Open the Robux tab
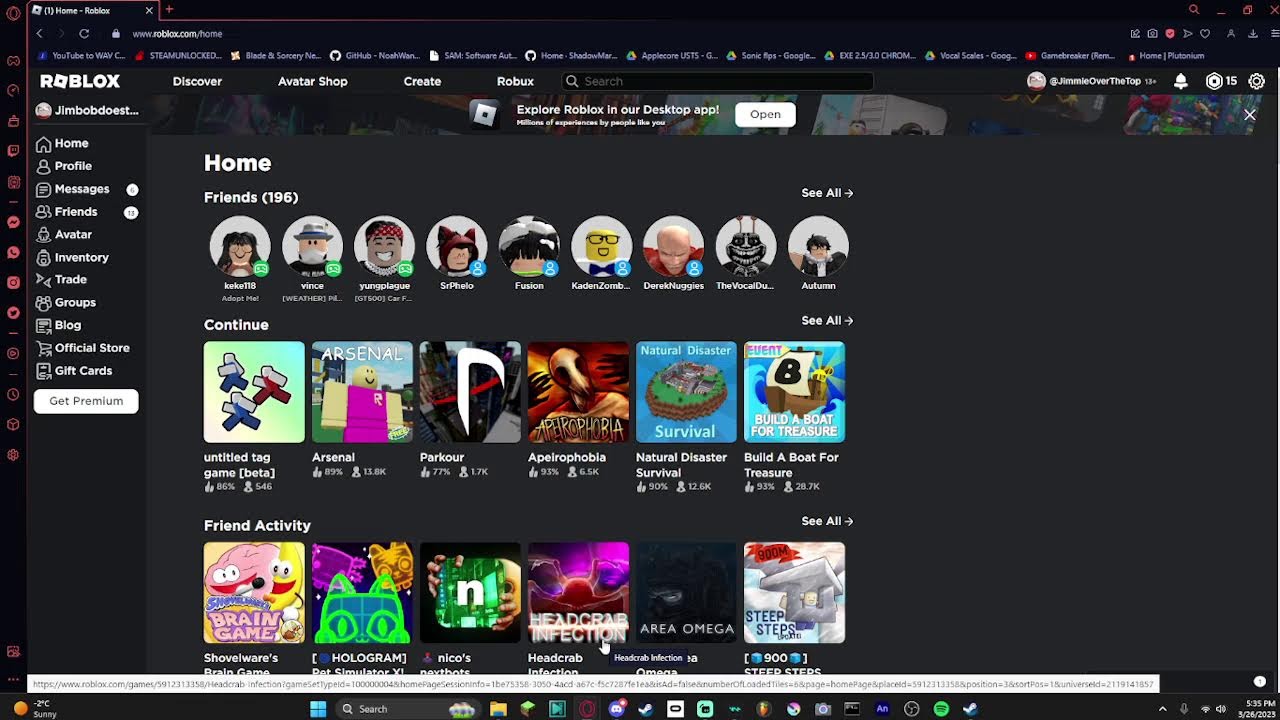This screenshot has height=720, width=1280. [515, 81]
